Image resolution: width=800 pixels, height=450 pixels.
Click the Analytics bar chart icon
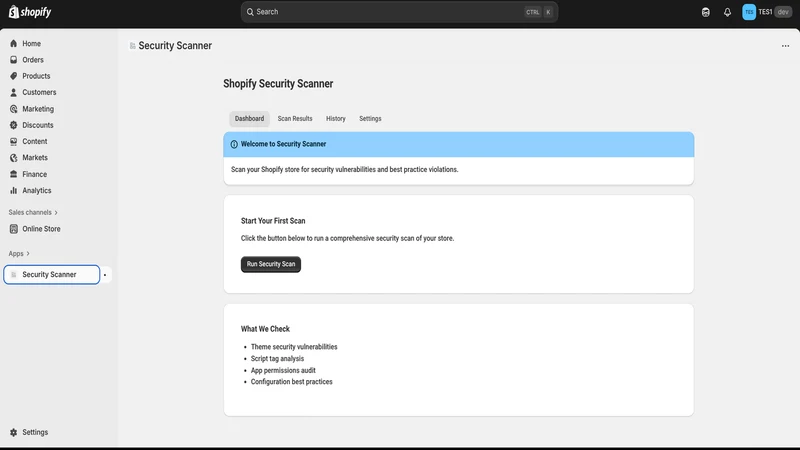(14, 190)
